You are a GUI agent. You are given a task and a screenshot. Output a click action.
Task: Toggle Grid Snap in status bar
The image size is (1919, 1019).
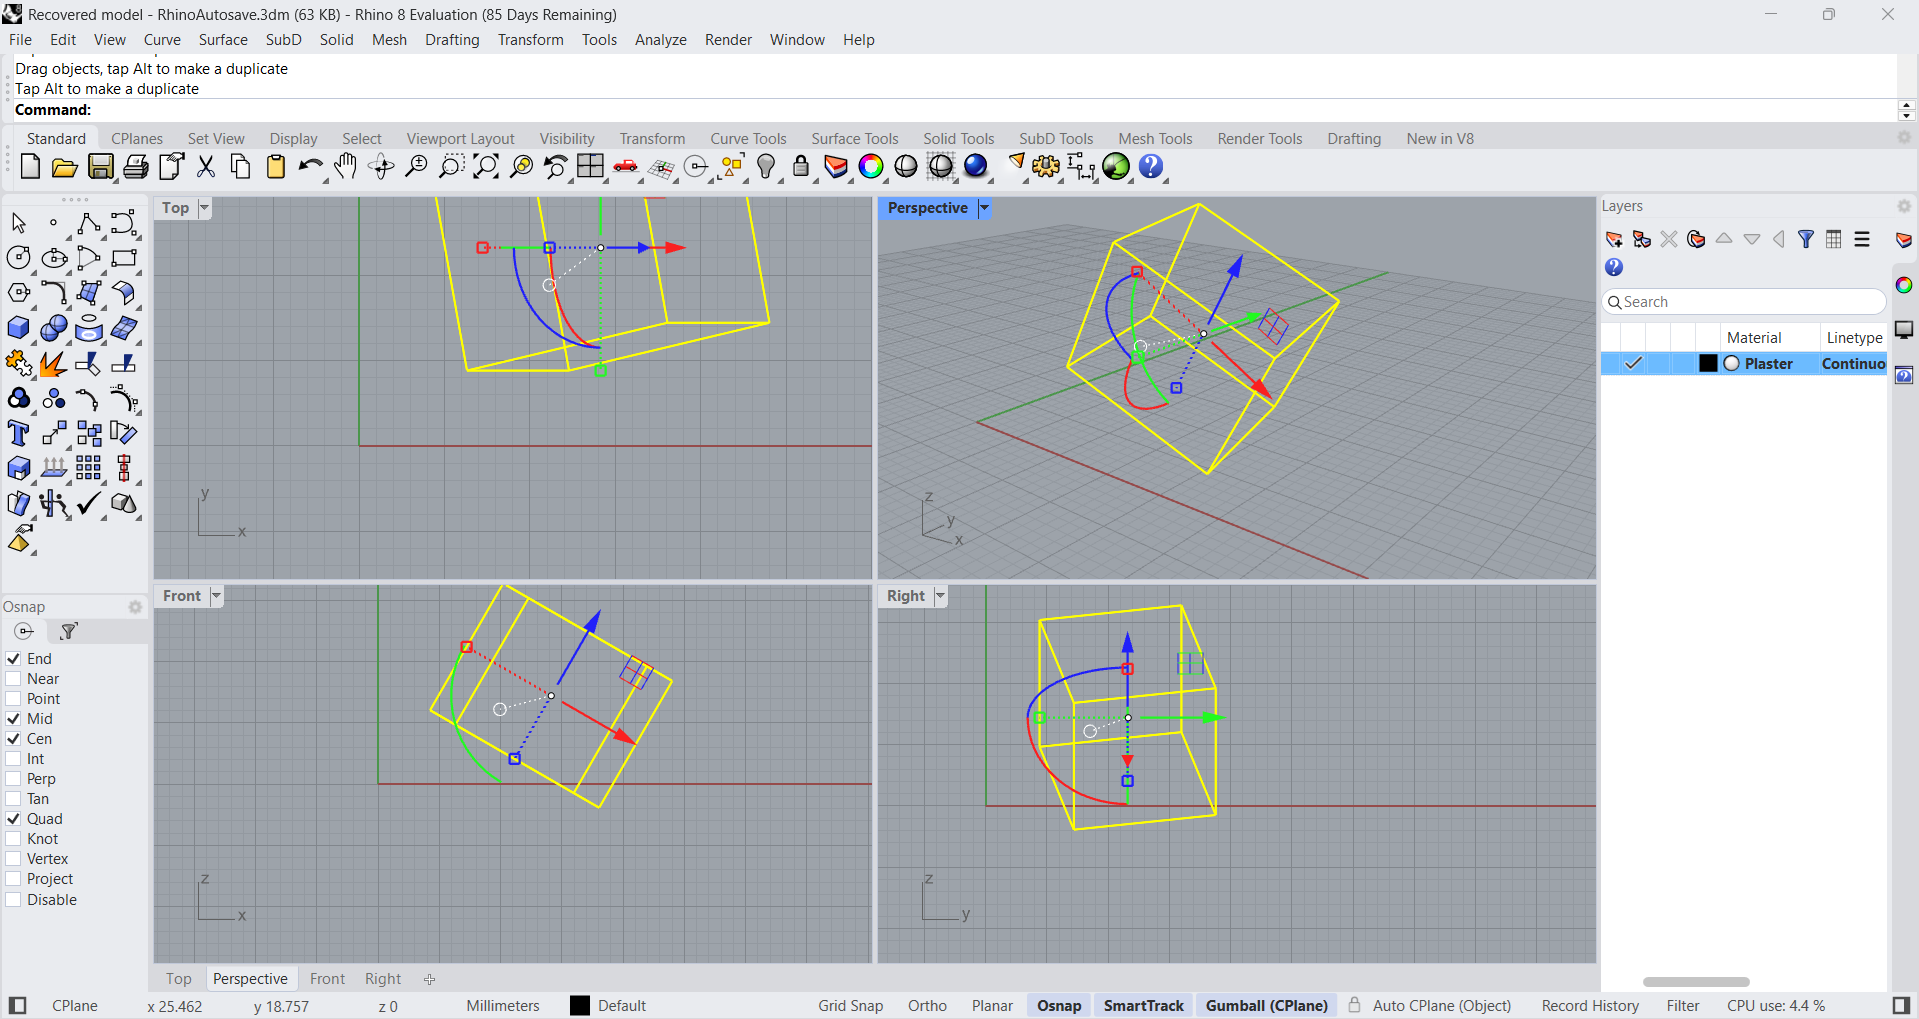[x=850, y=1006]
